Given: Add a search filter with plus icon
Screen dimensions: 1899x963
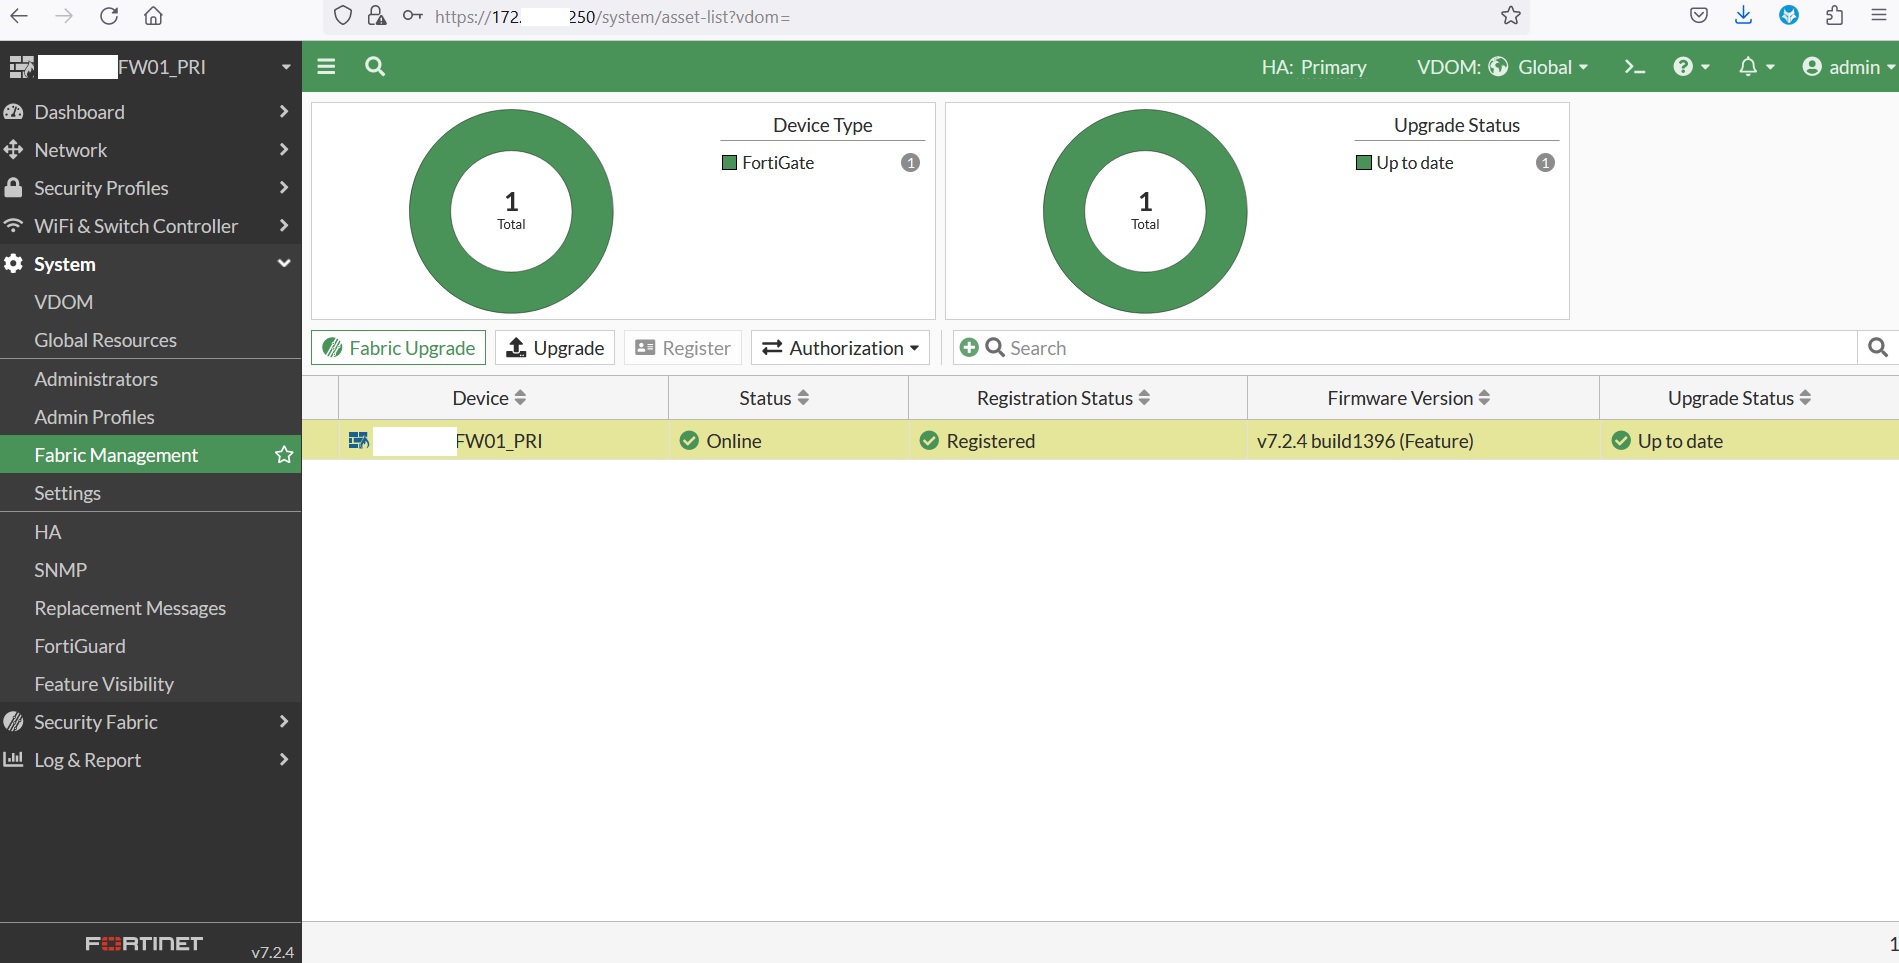Looking at the screenshot, I should point(969,348).
